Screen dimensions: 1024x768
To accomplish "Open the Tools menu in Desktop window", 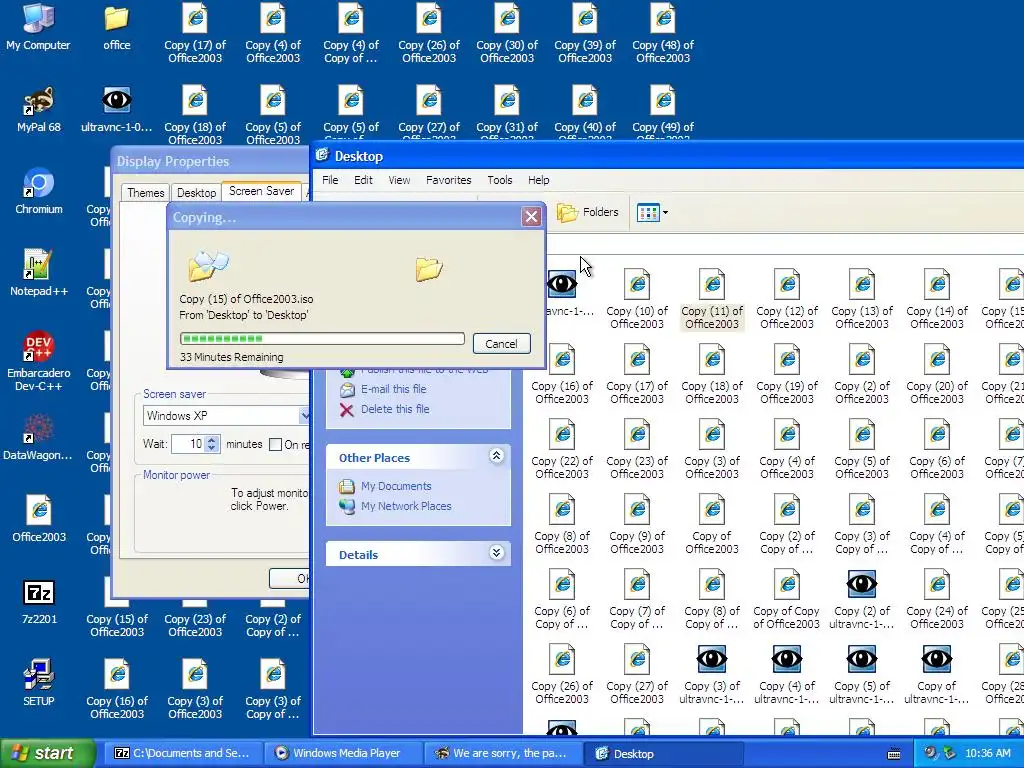I will (x=500, y=180).
